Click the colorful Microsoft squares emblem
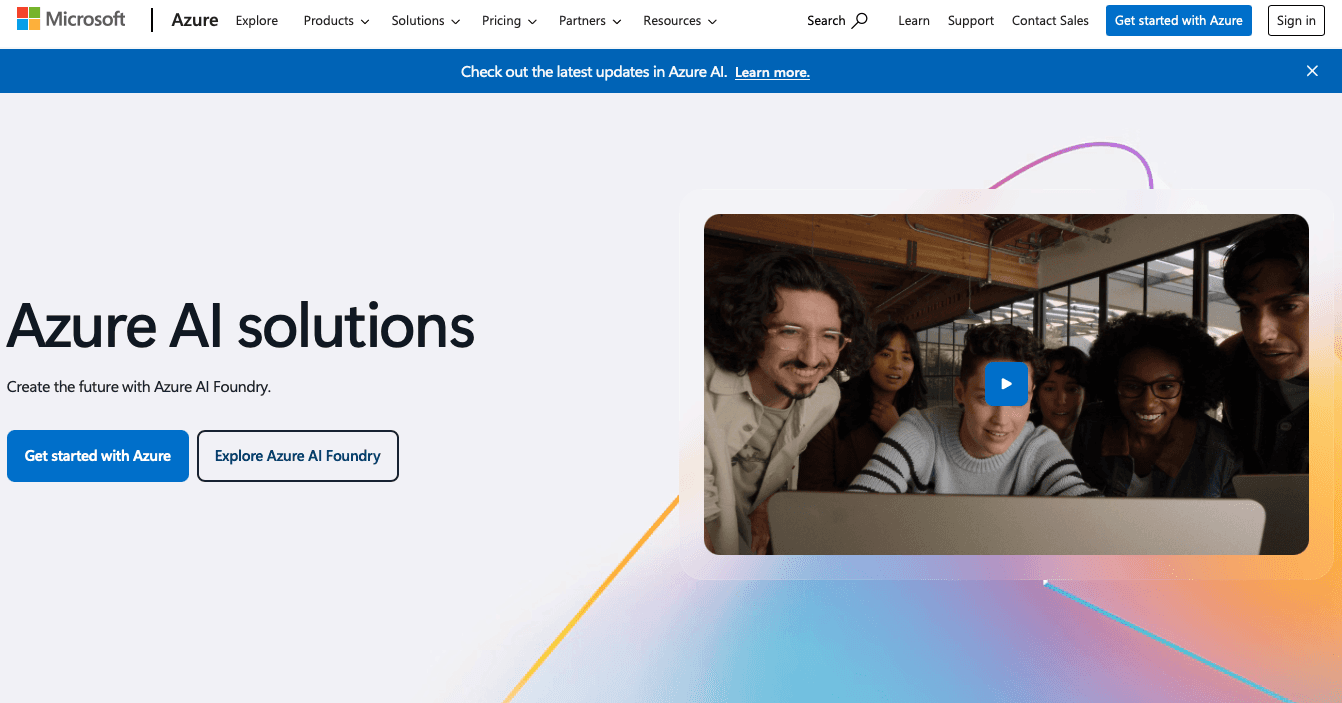Image resolution: width=1342 pixels, height=703 pixels. [29, 17]
